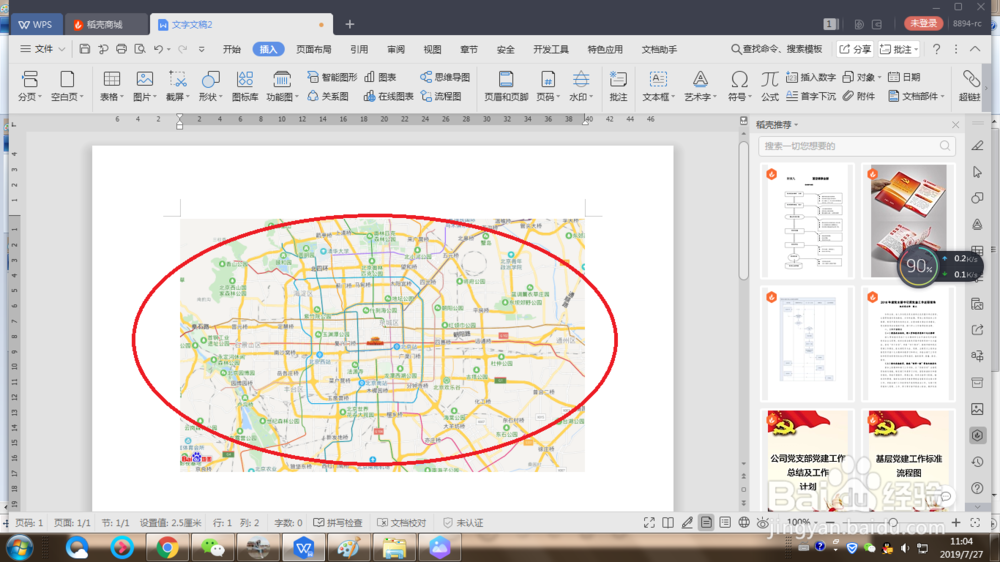The width and height of the screenshot is (1000, 562).
Task: Select page layout view icon in status bar
Action: click(x=706, y=522)
